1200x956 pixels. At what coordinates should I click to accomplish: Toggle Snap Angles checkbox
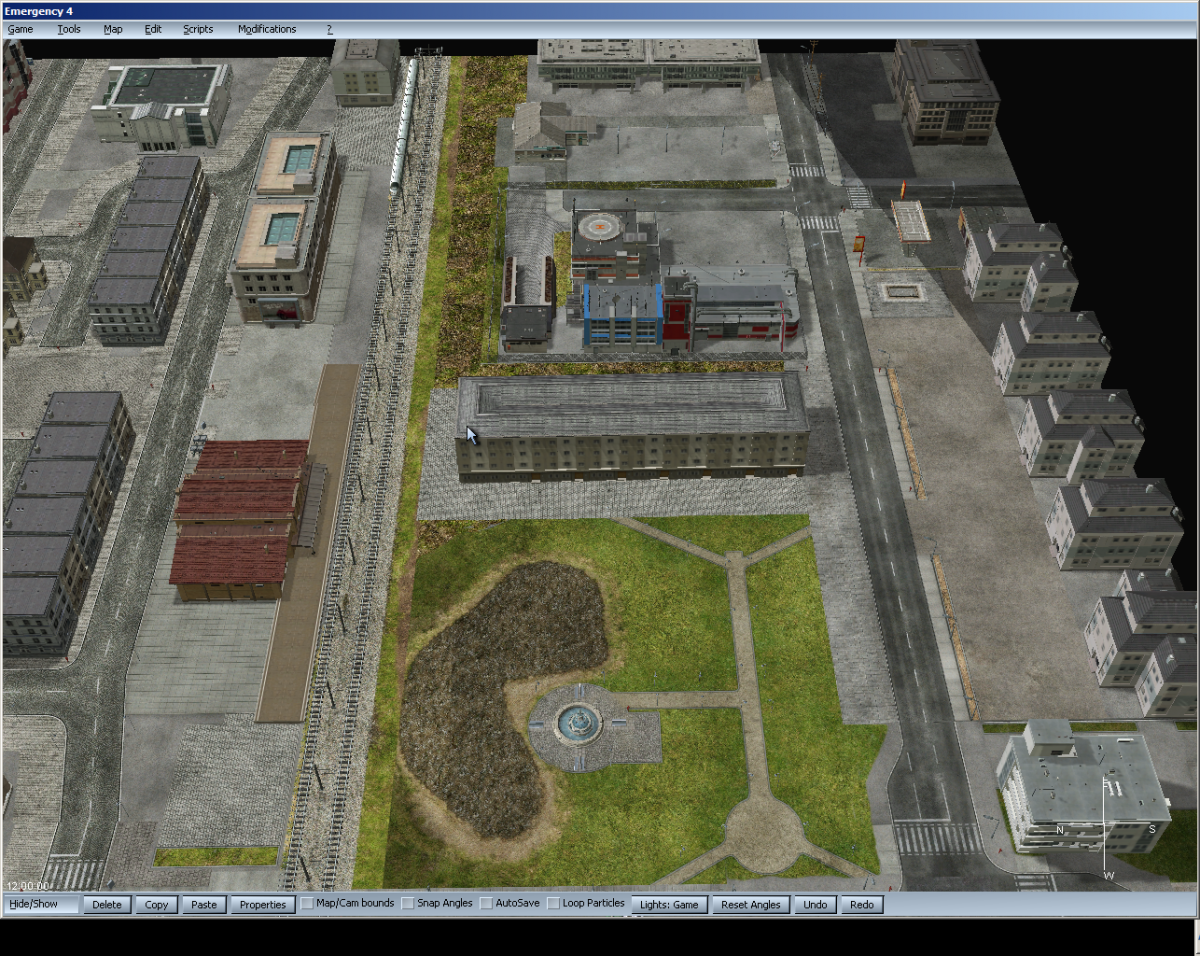407,903
